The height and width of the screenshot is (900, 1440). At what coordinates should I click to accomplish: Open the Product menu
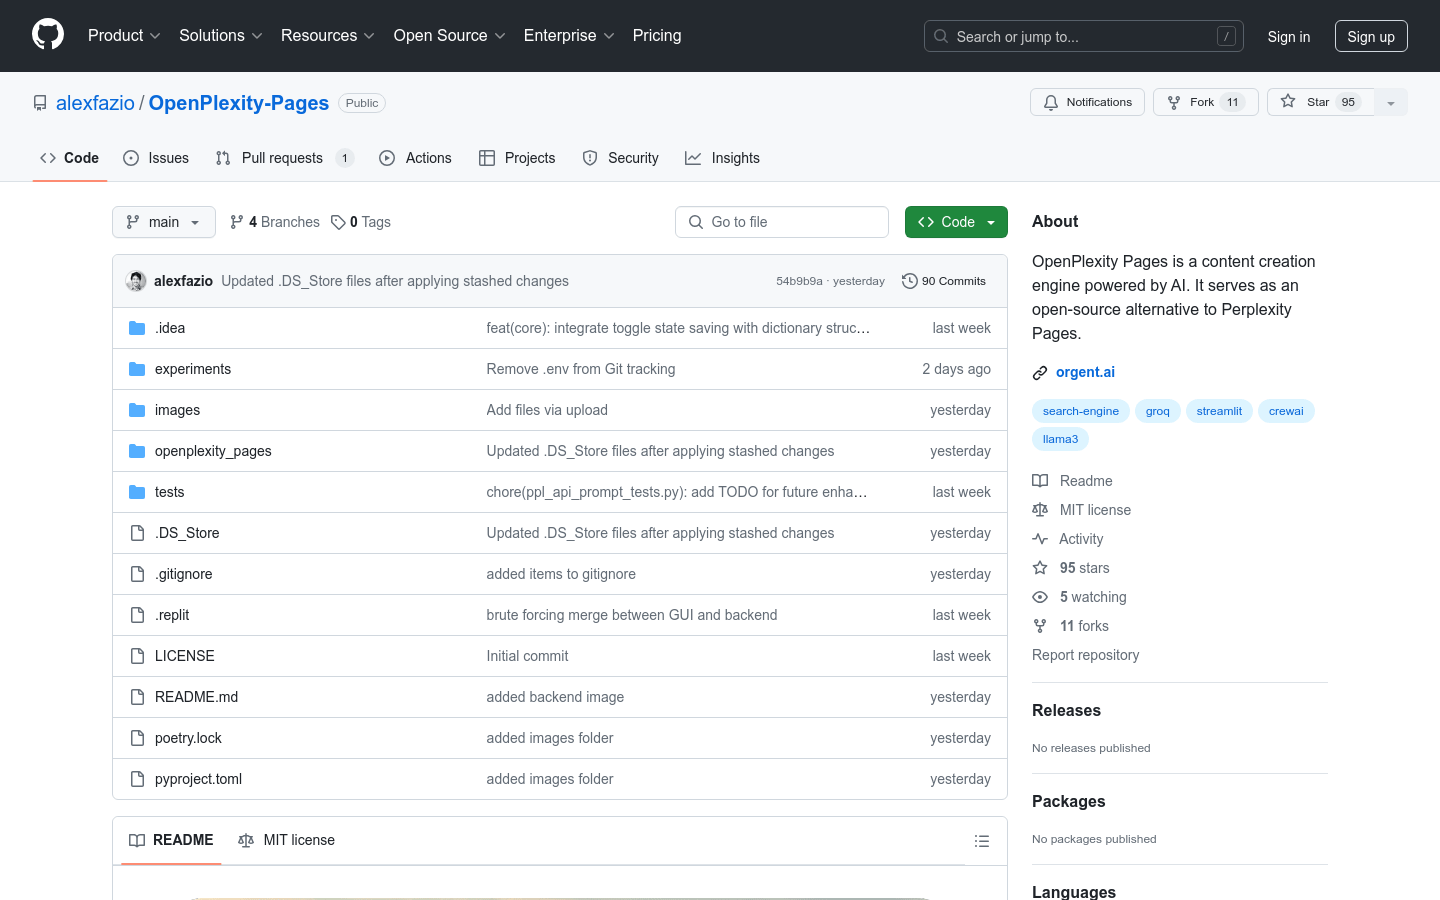124,36
